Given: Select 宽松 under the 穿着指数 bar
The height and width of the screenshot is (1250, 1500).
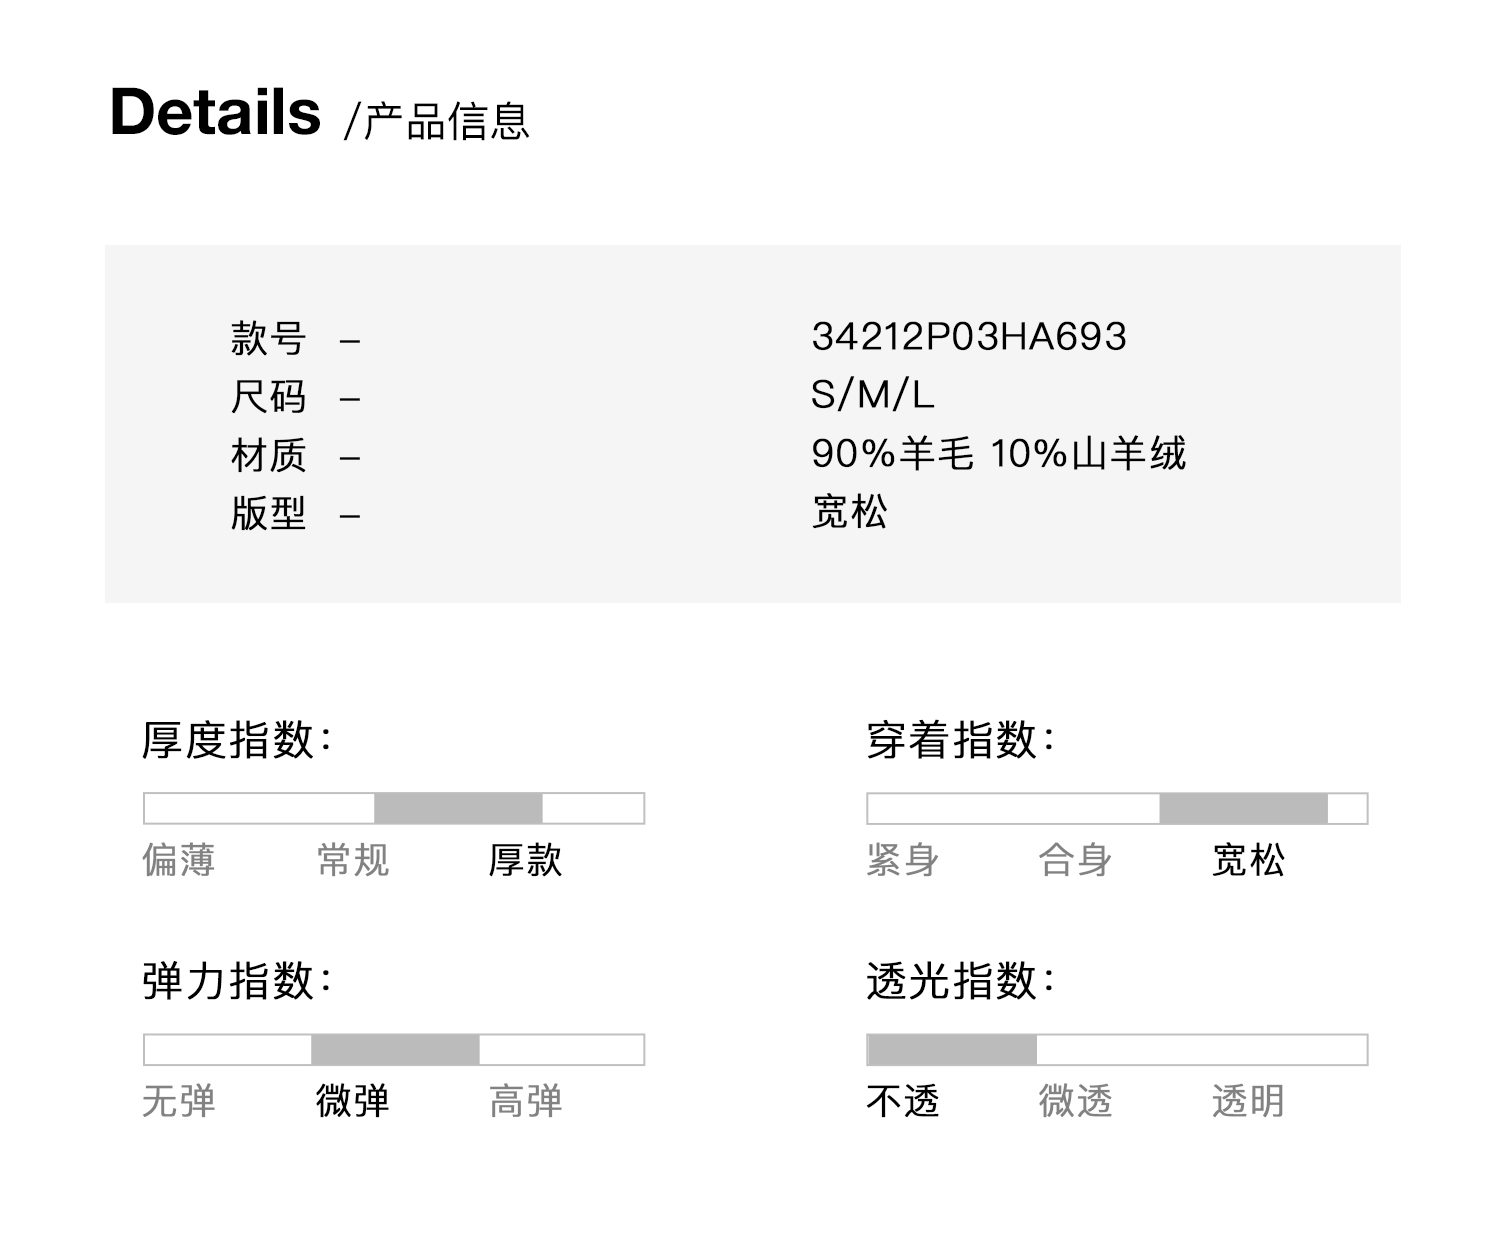Looking at the screenshot, I should [x=1248, y=860].
